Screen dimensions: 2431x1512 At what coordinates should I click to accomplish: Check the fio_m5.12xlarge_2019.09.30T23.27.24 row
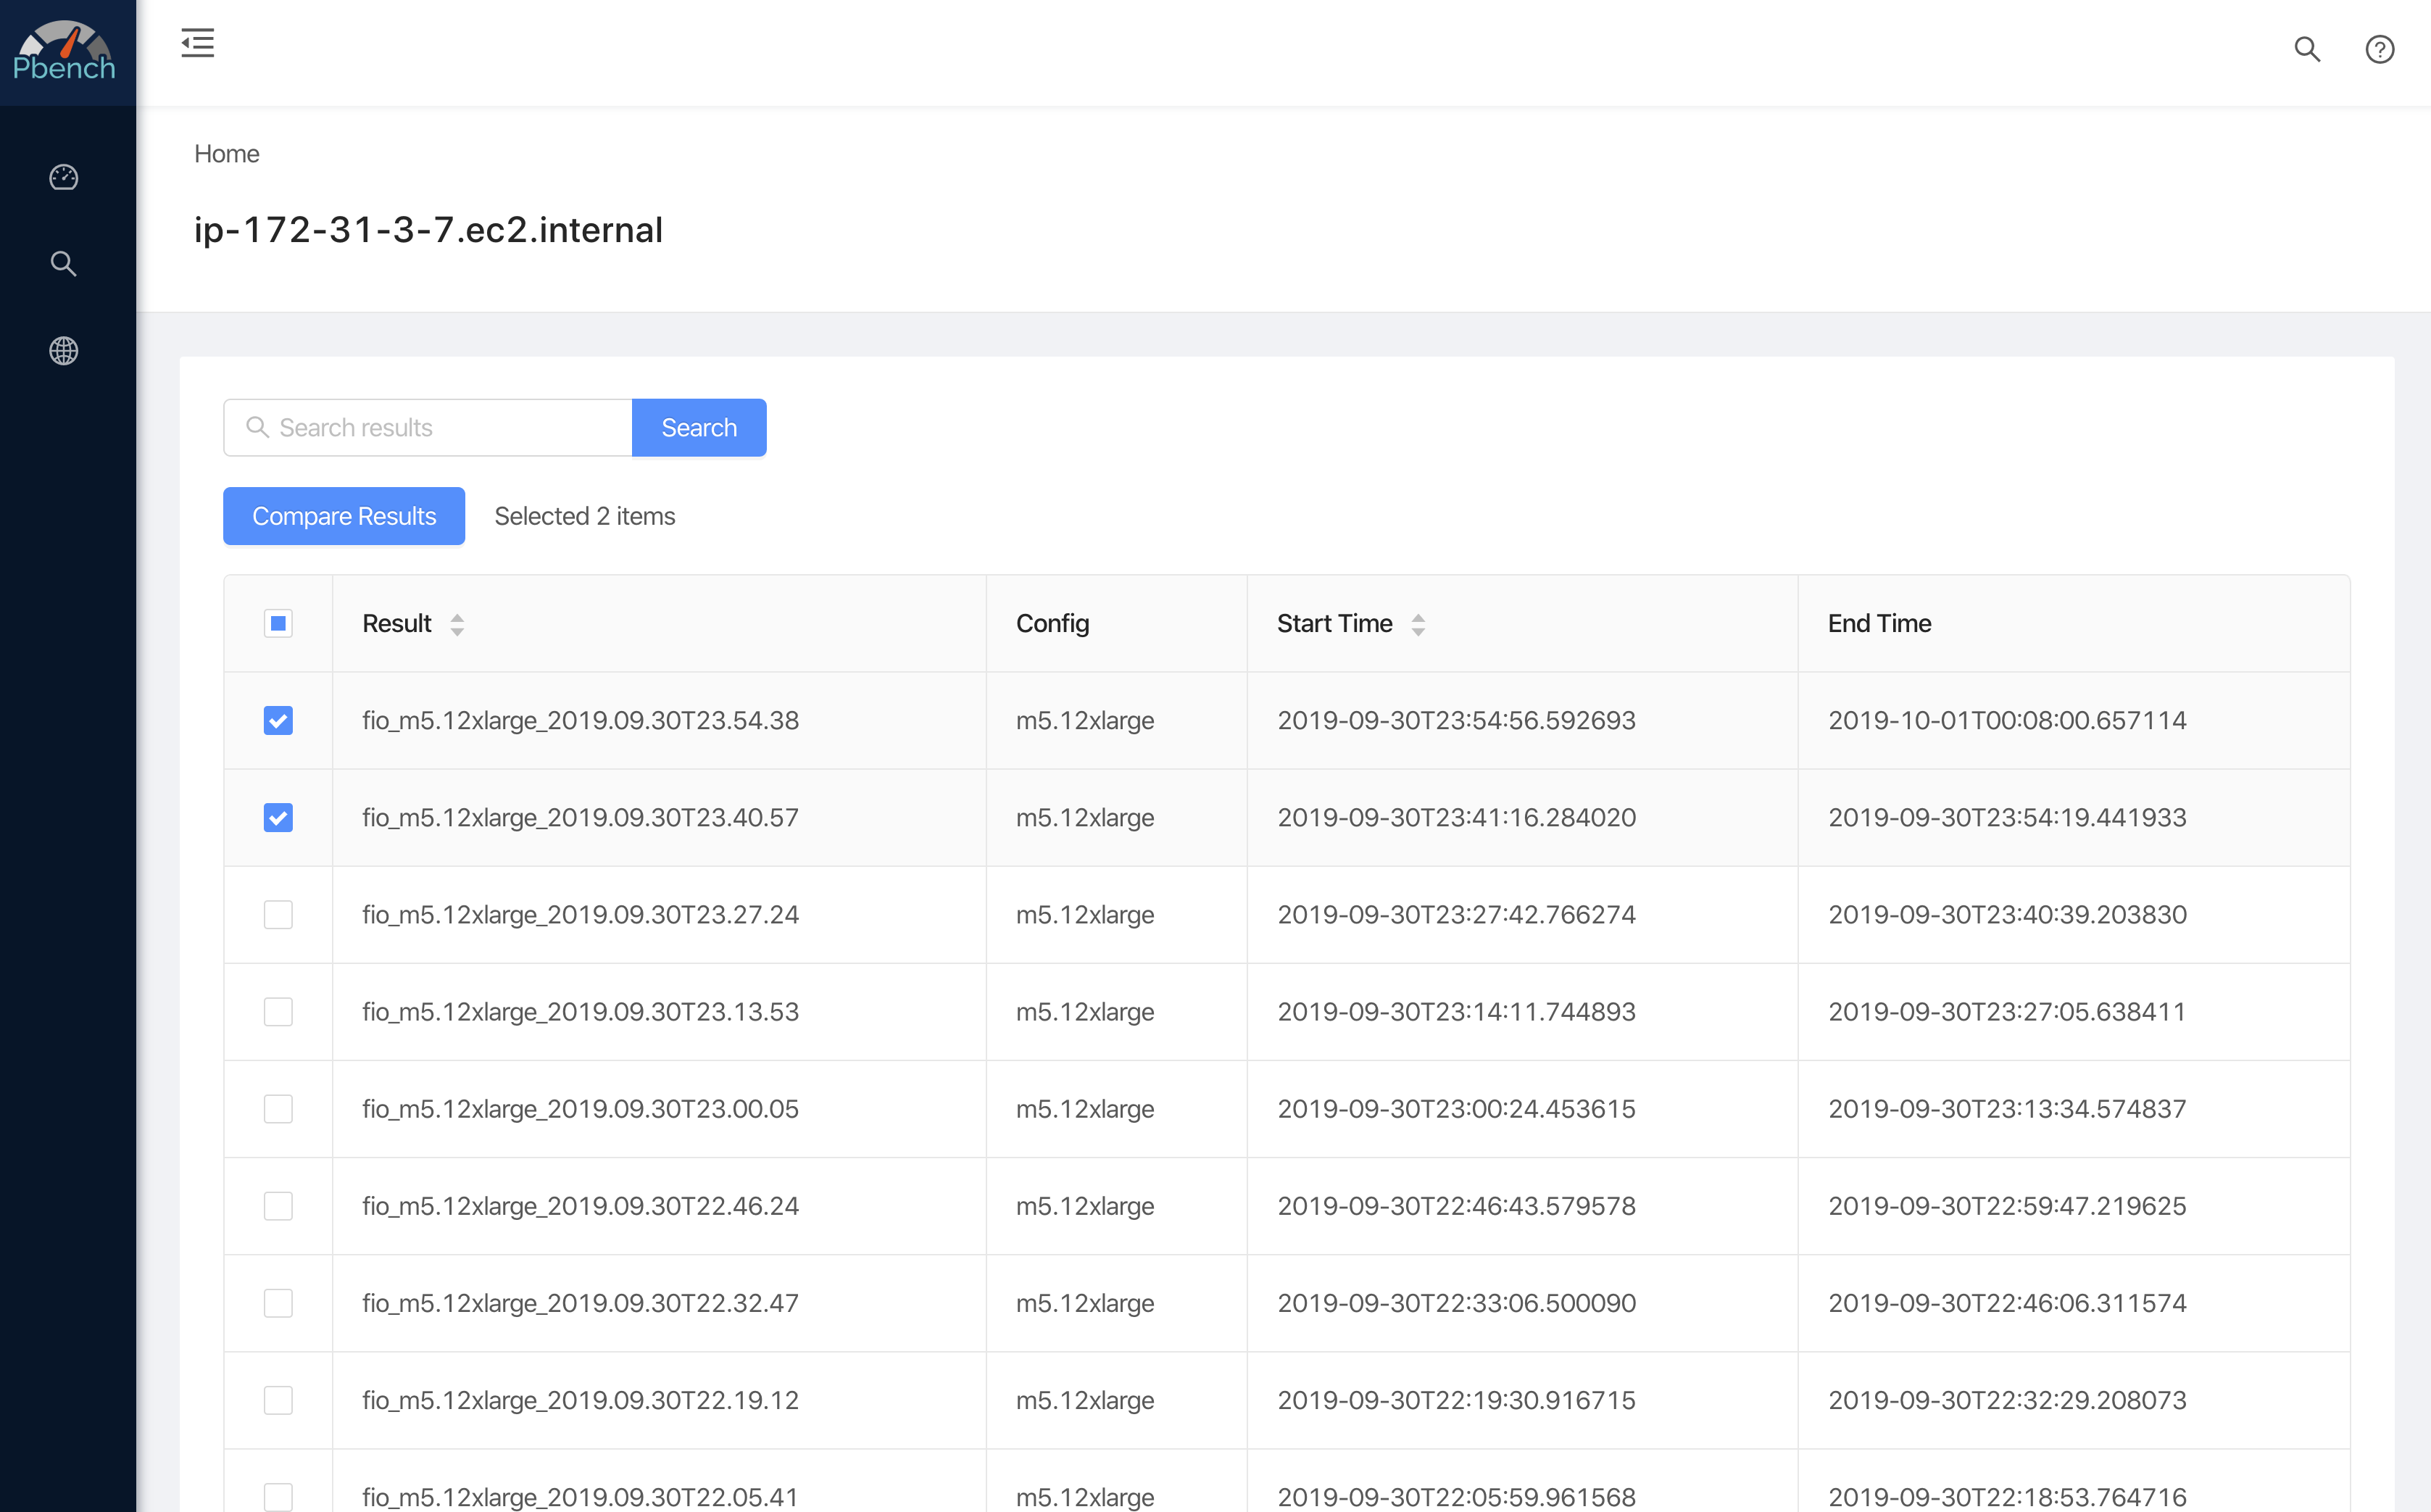tap(278, 914)
